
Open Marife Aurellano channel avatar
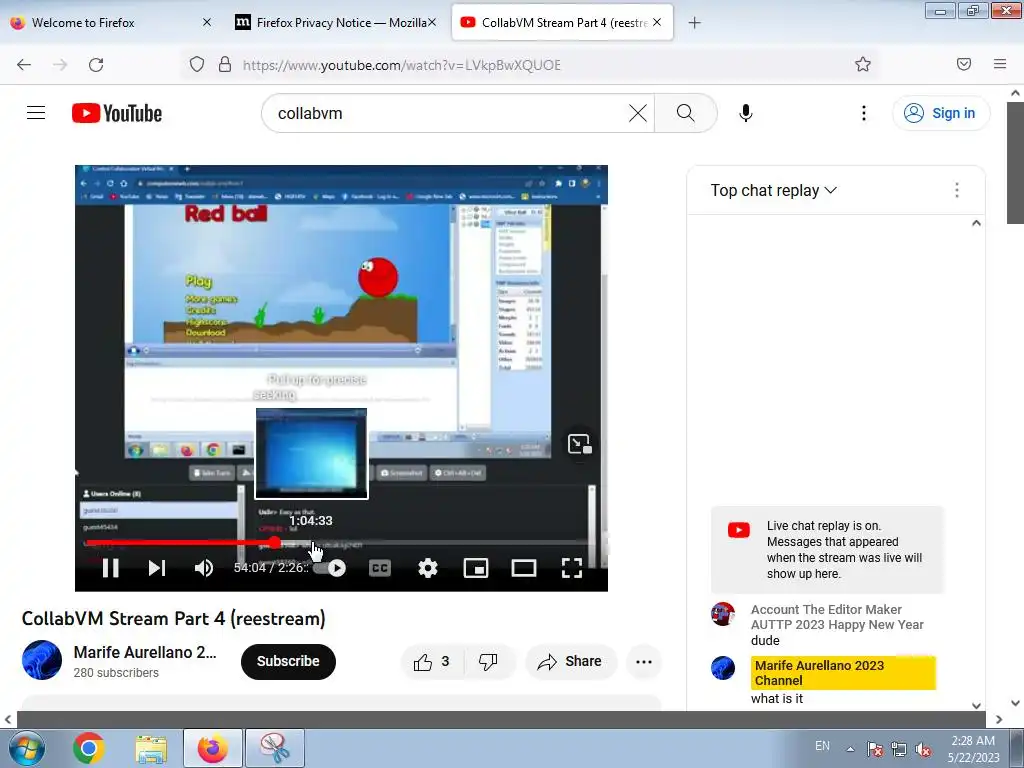(x=42, y=660)
